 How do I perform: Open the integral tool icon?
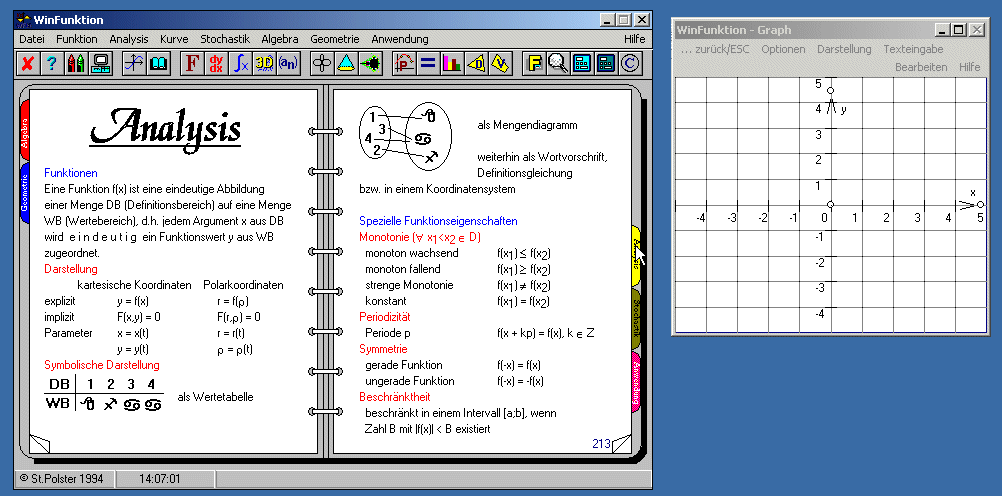pos(240,63)
